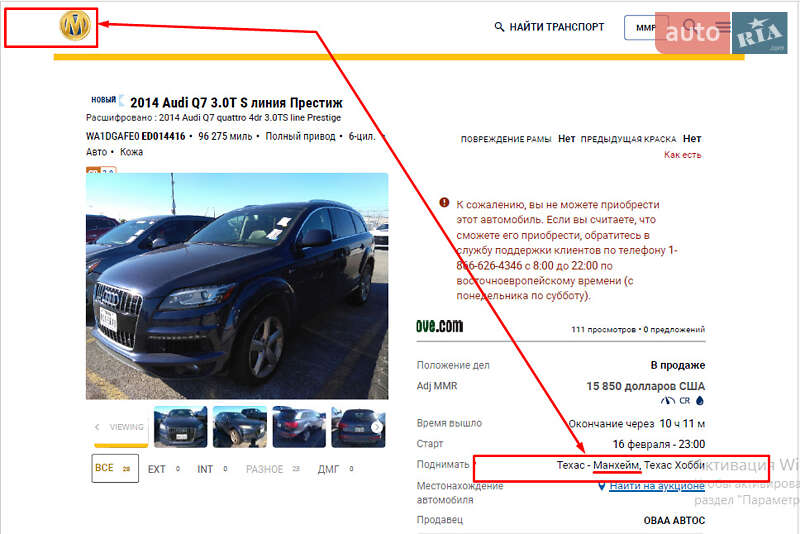This screenshot has width=800, height=534.
Task: Go to previous photos with left chevron
Action: (97, 427)
